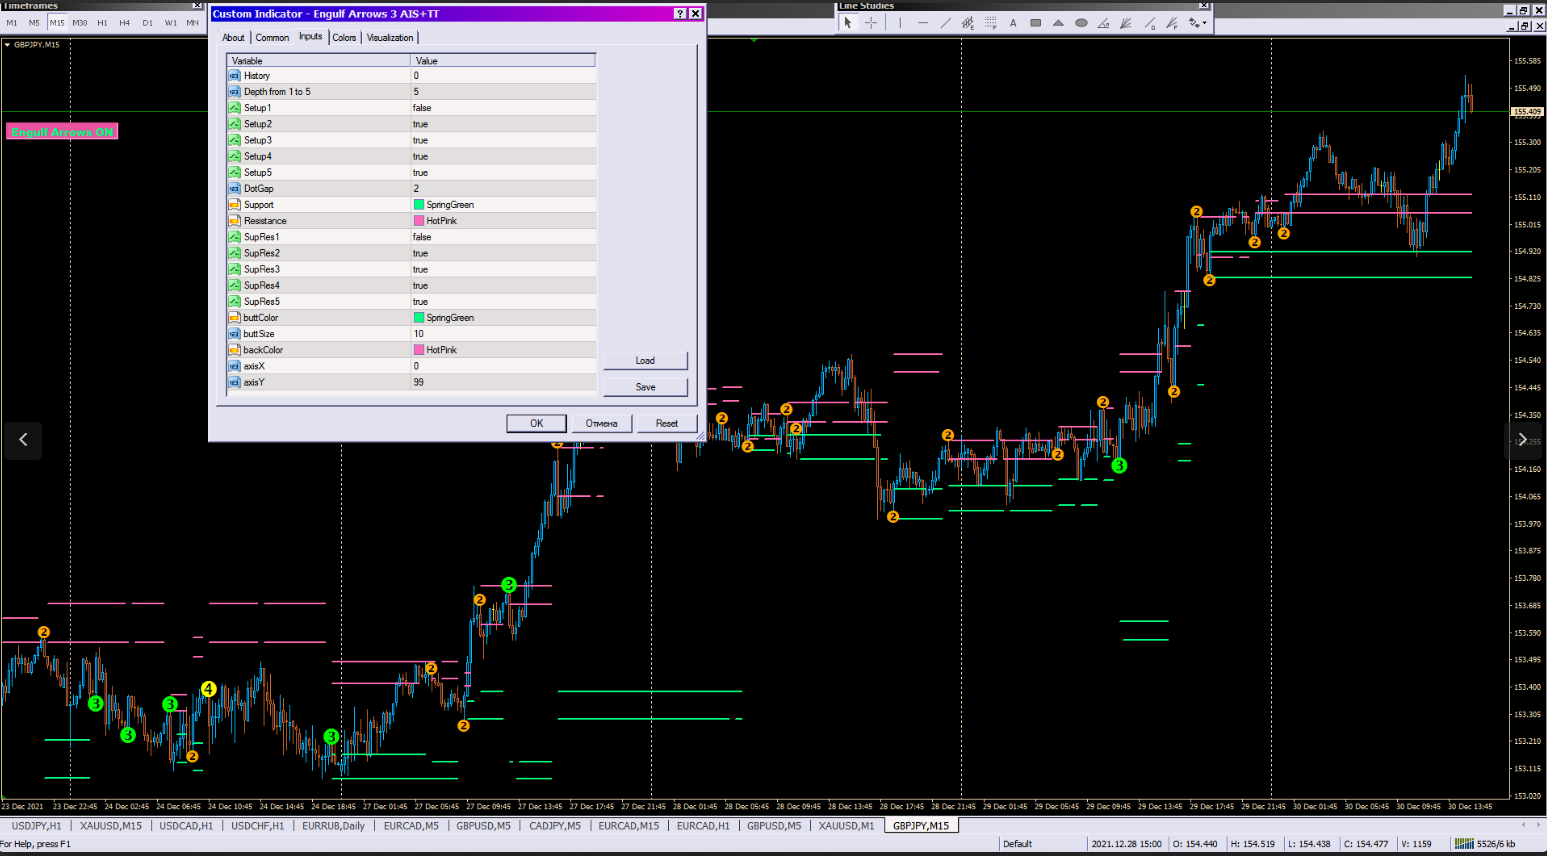Go to previous image with left chevron
Screen dimensions: 1547x856
pyautogui.click(x=23, y=440)
